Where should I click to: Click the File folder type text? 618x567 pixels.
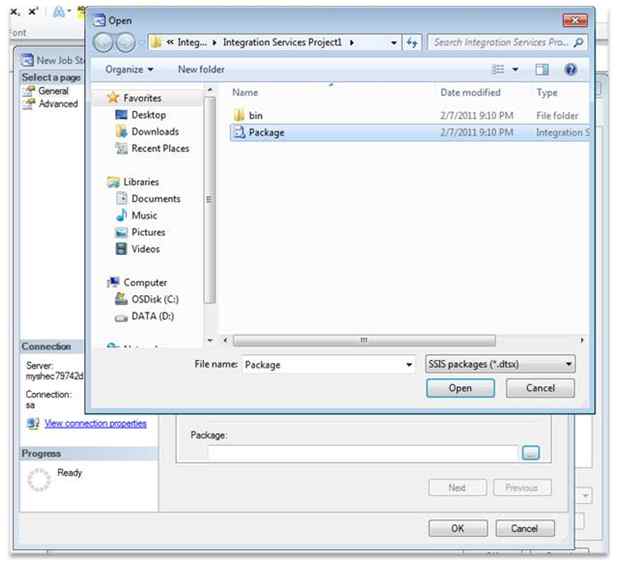click(557, 115)
